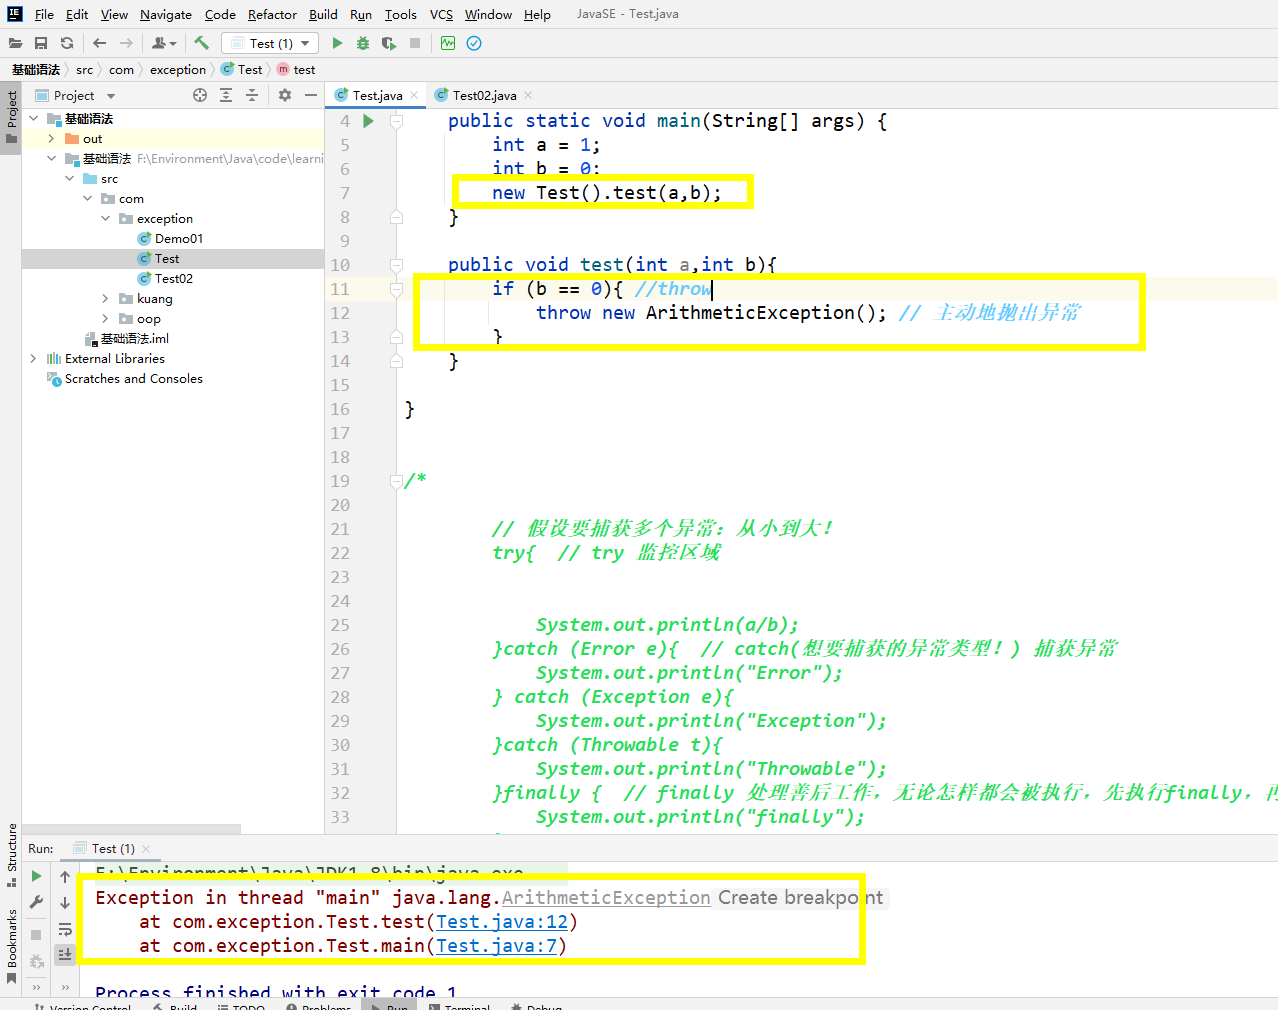This screenshot has width=1278, height=1010.
Task: Open the Tools menu
Action: tap(401, 14)
